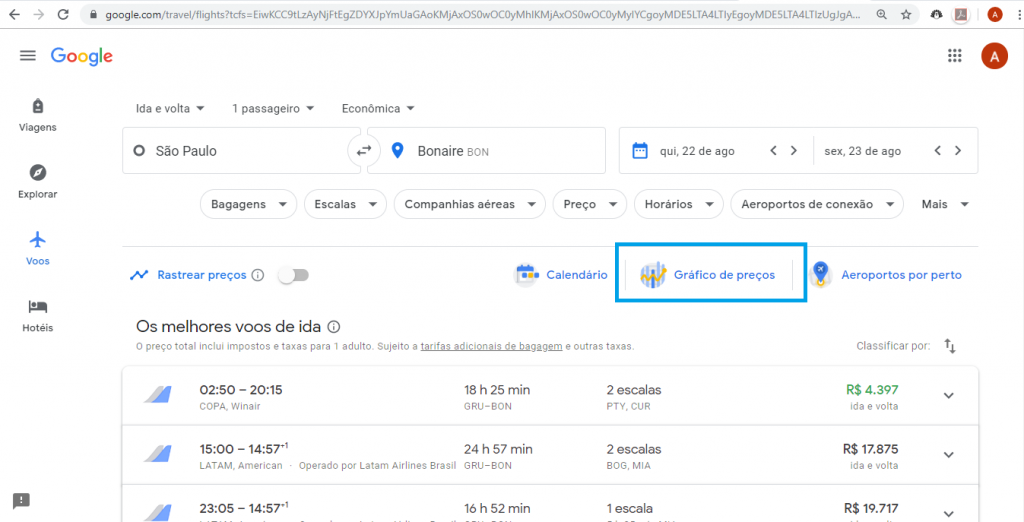Open Aeroportos por perto
The height and width of the screenshot is (522, 1024).
tap(886, 275)
